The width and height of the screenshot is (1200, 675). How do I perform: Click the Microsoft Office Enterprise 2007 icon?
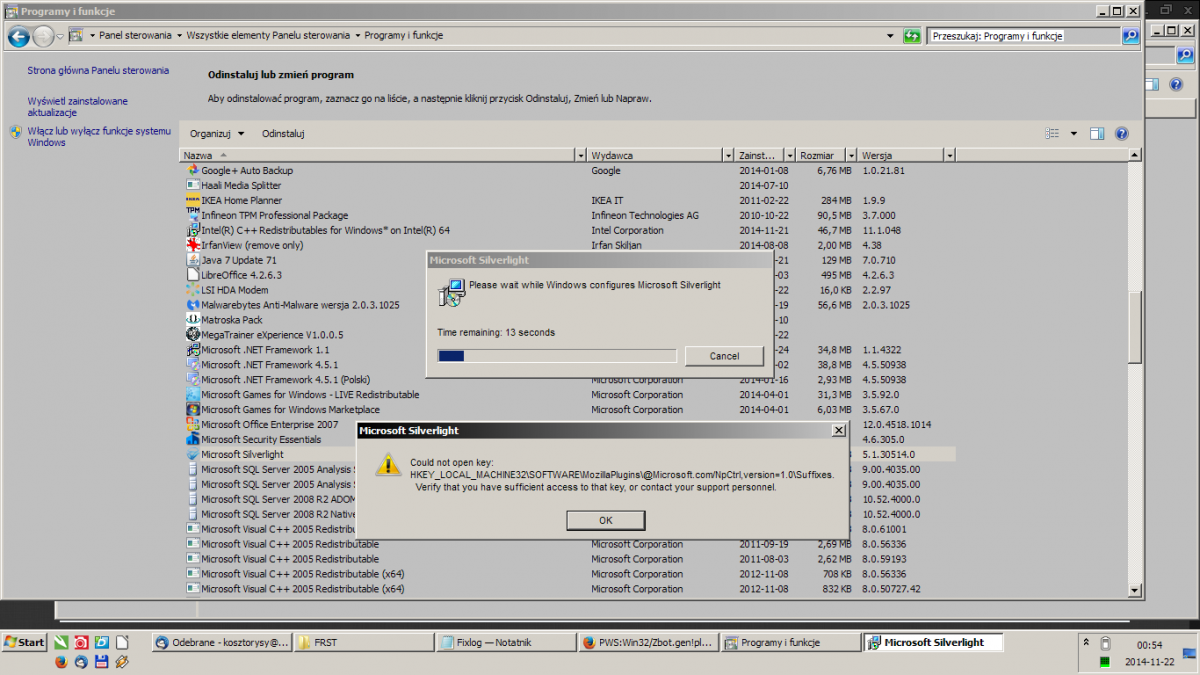pos(193,424)
